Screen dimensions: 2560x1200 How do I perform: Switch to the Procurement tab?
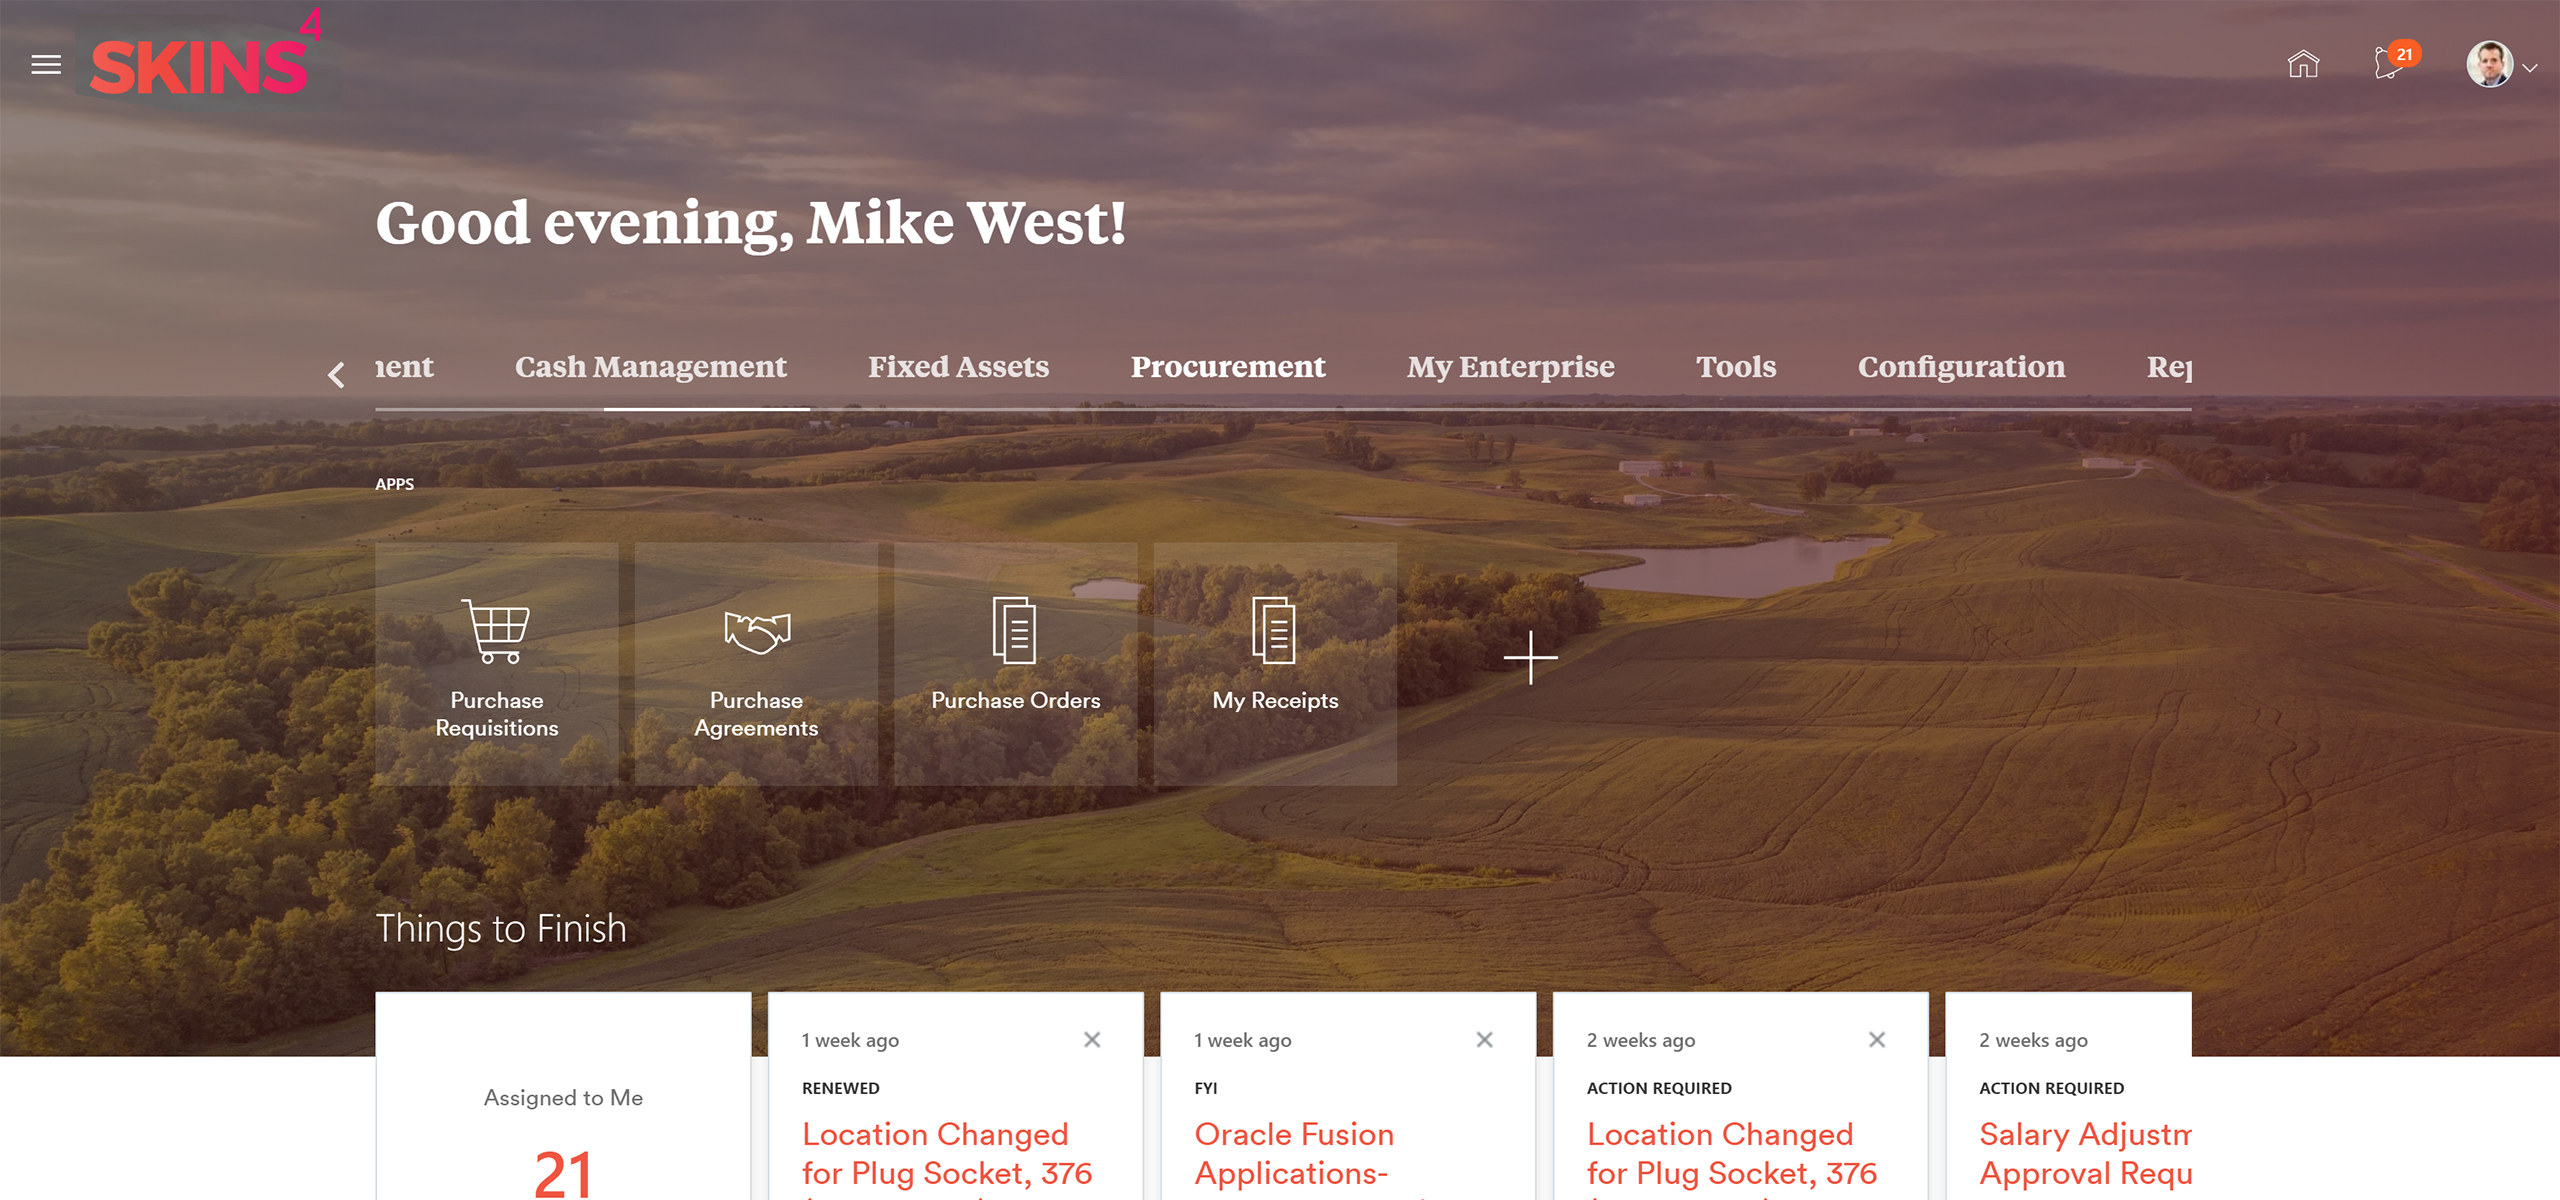click(1228, 367)
